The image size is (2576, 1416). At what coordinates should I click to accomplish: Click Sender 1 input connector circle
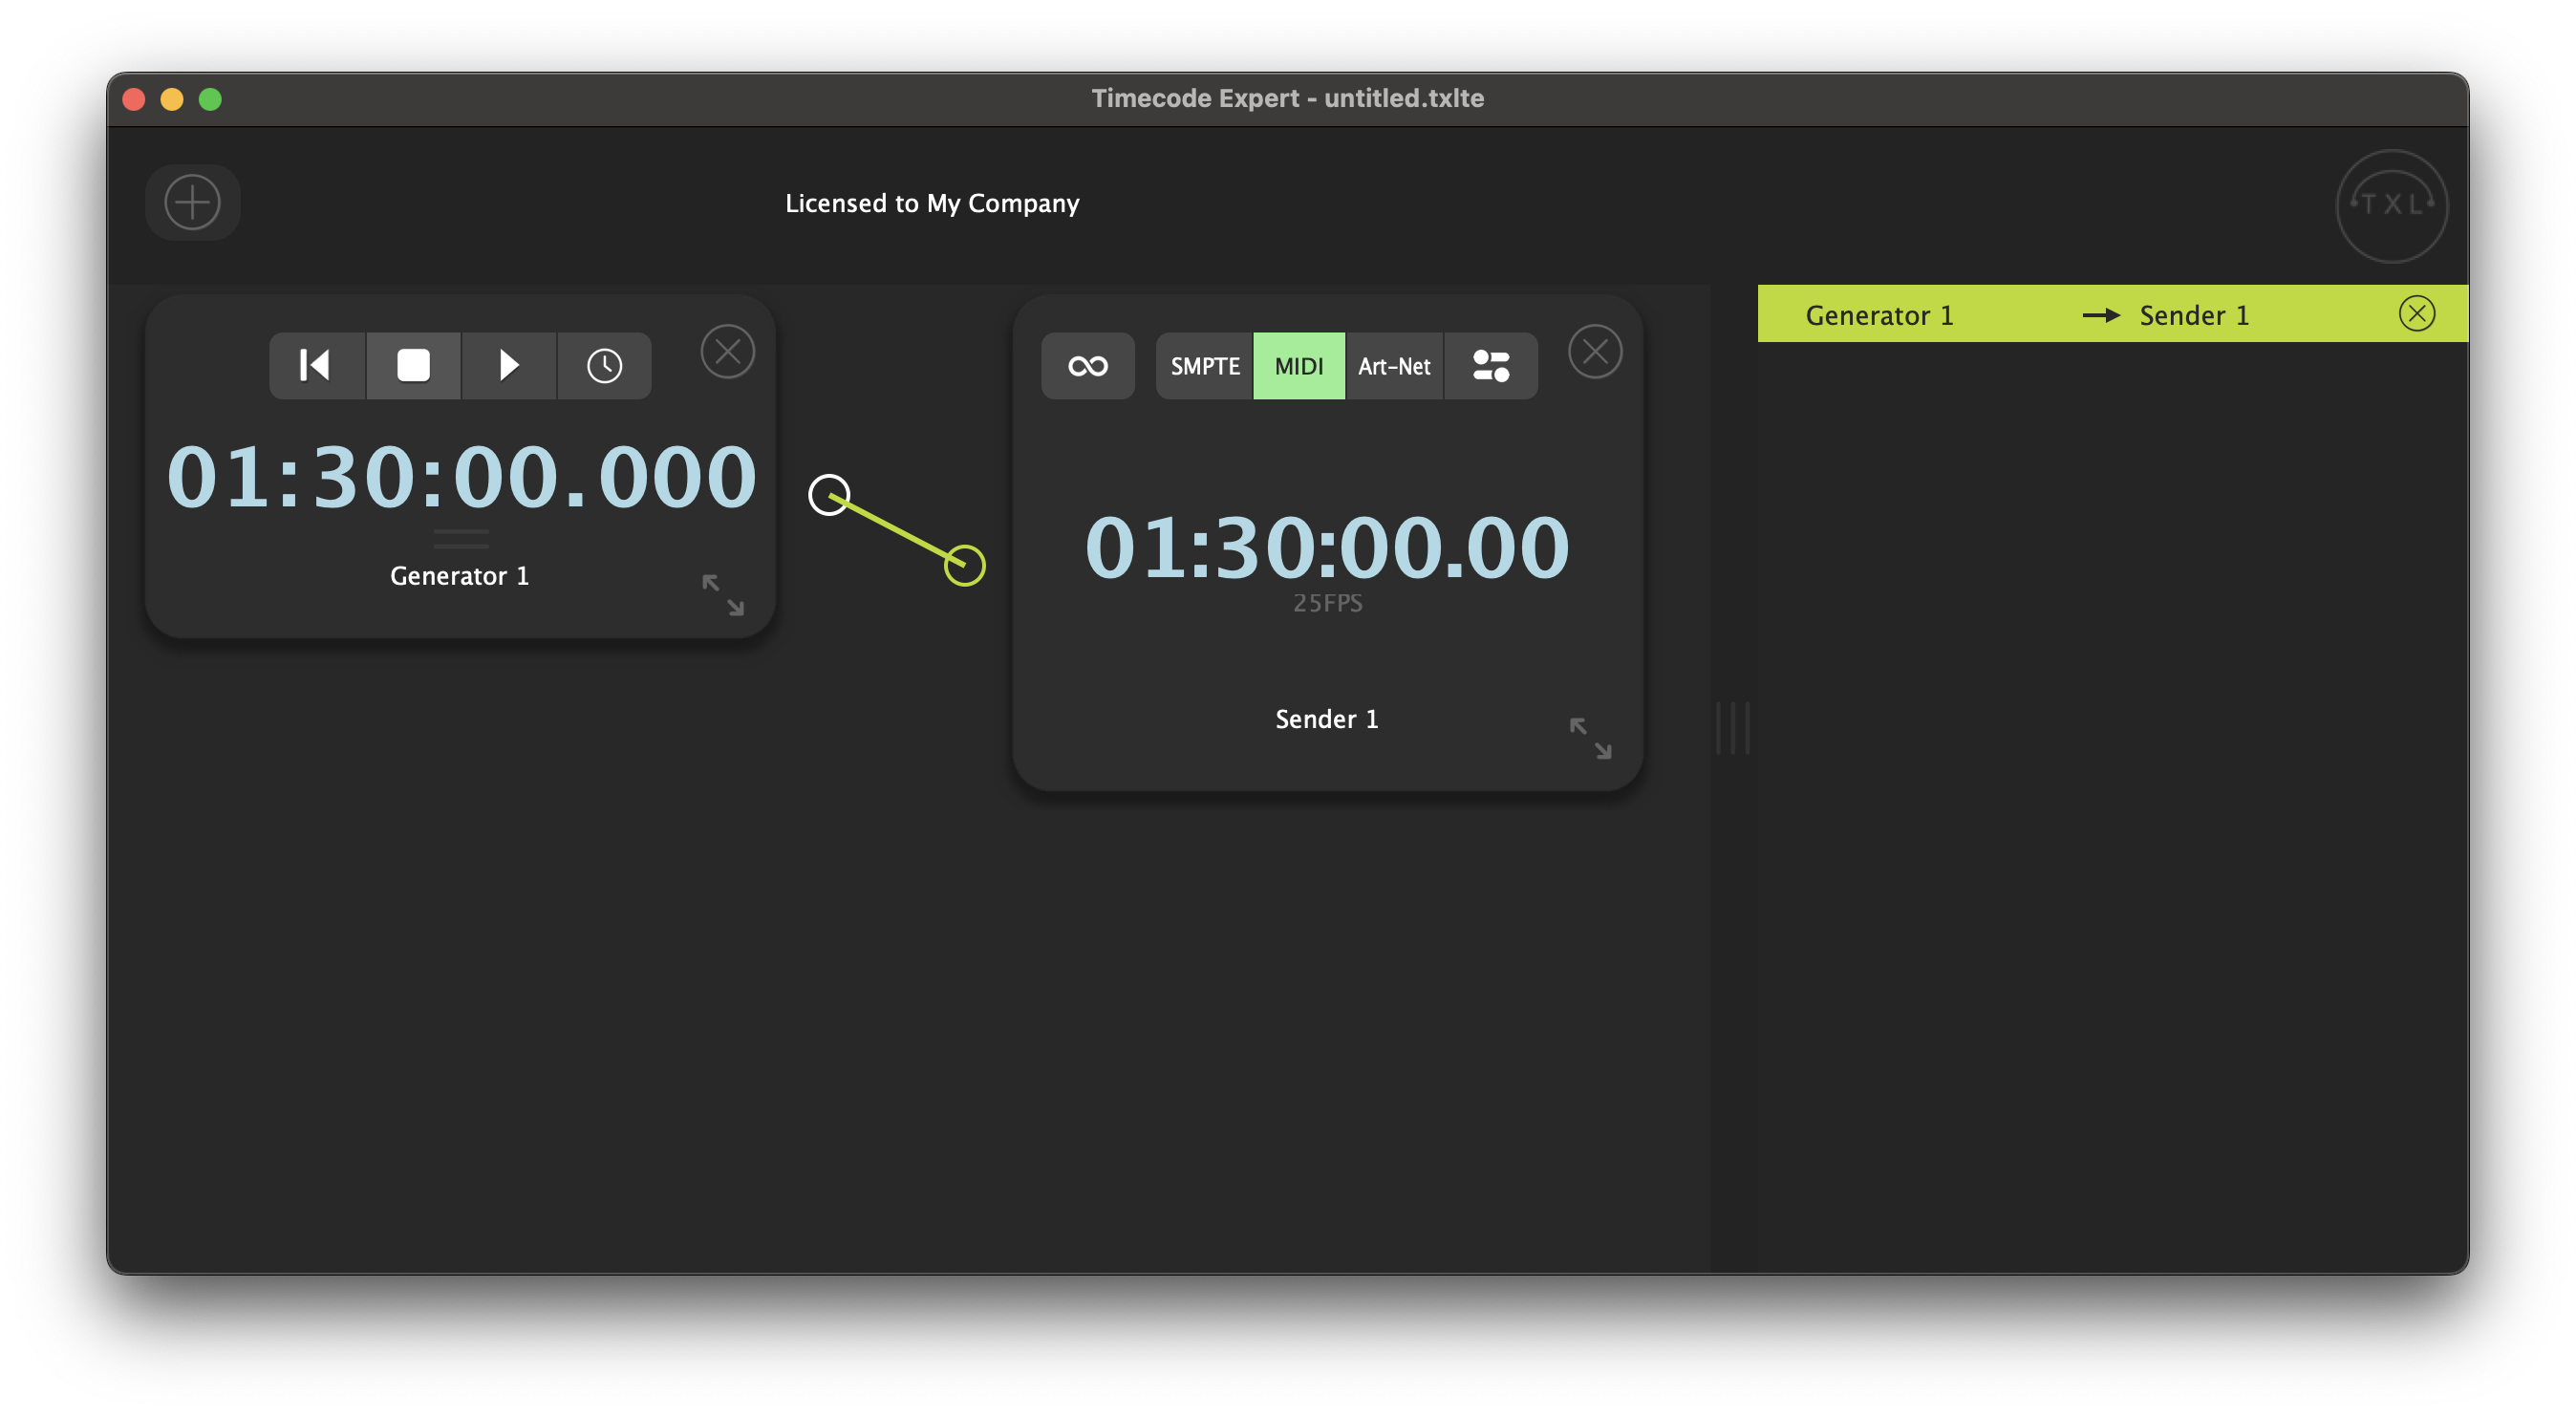965,565
